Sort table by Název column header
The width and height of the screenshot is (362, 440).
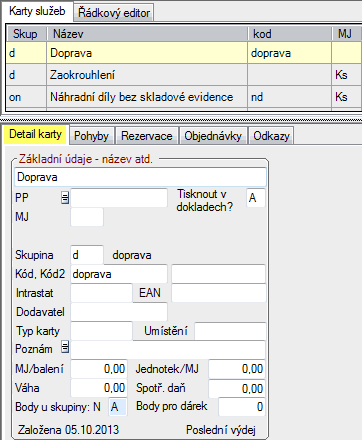point(147,34)
